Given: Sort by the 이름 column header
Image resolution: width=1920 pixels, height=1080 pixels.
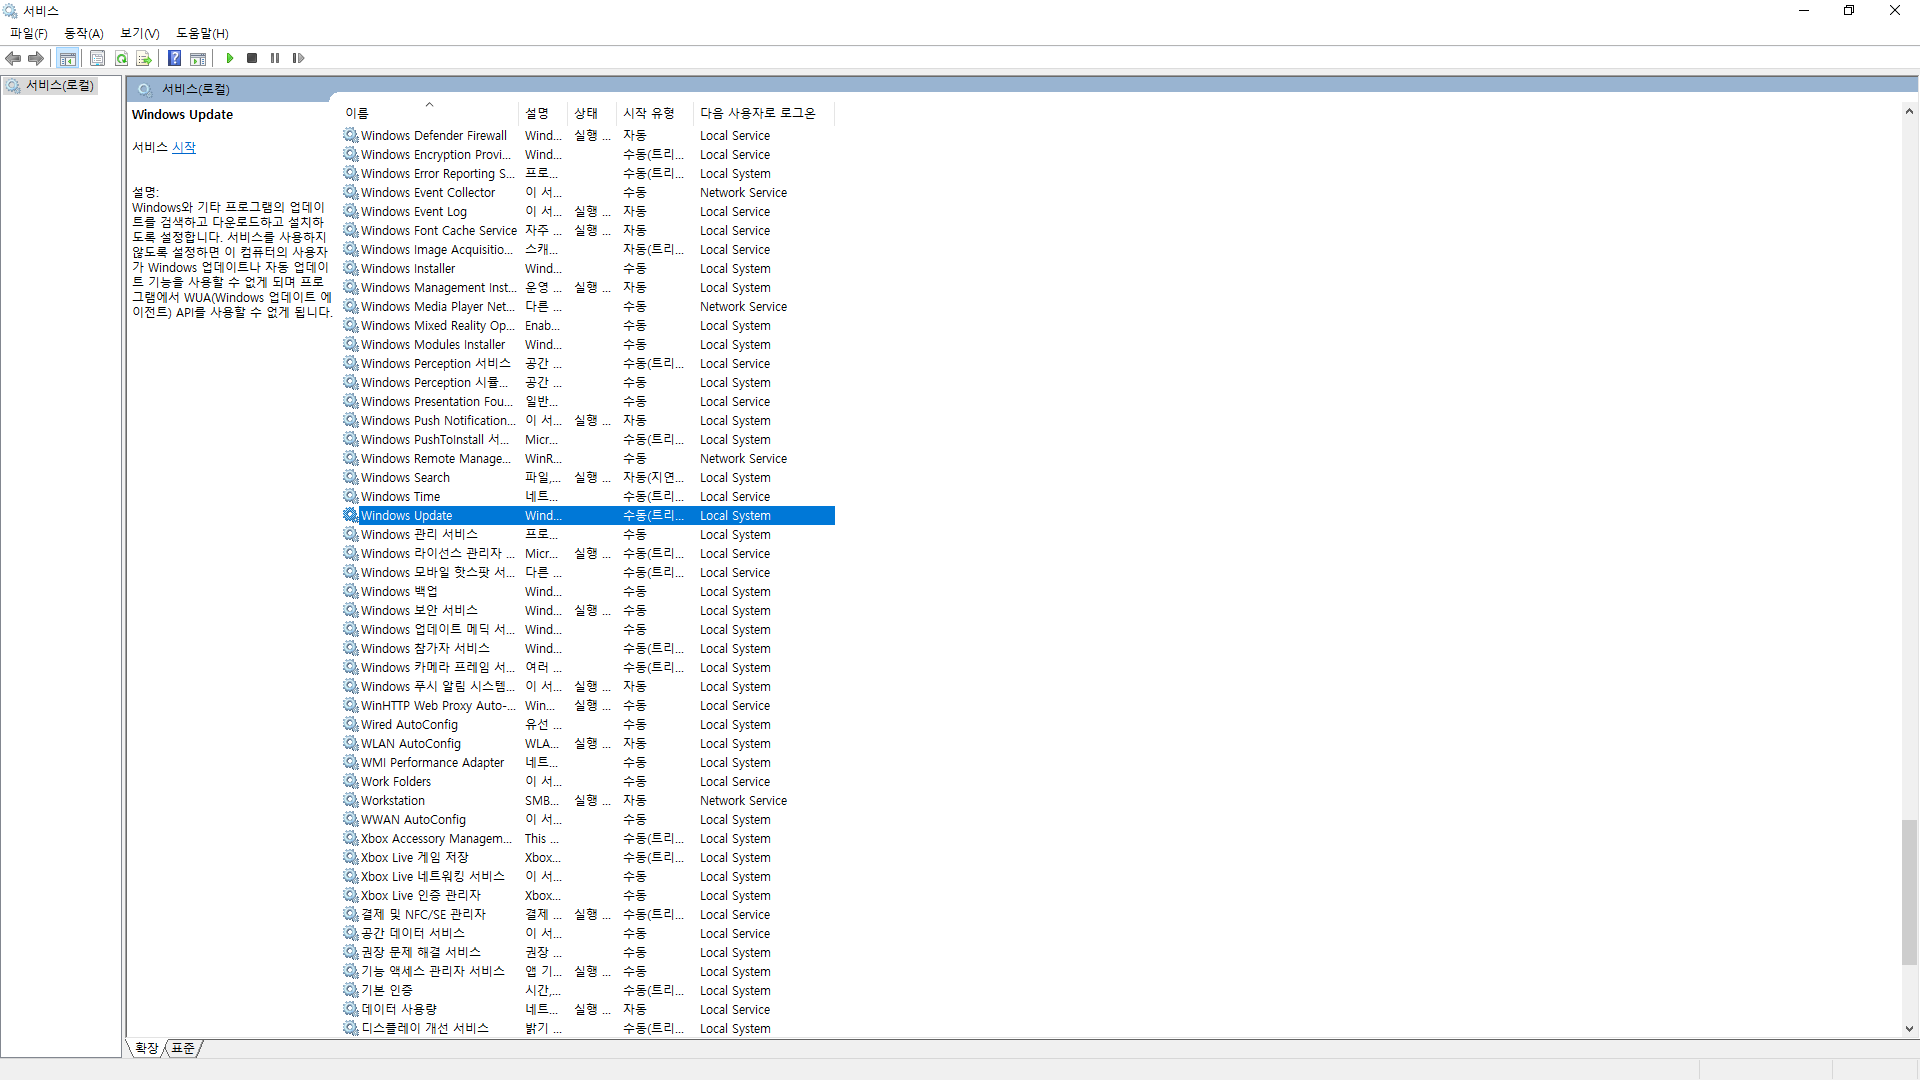Looking at the screenshot, I should click(358, 113).
